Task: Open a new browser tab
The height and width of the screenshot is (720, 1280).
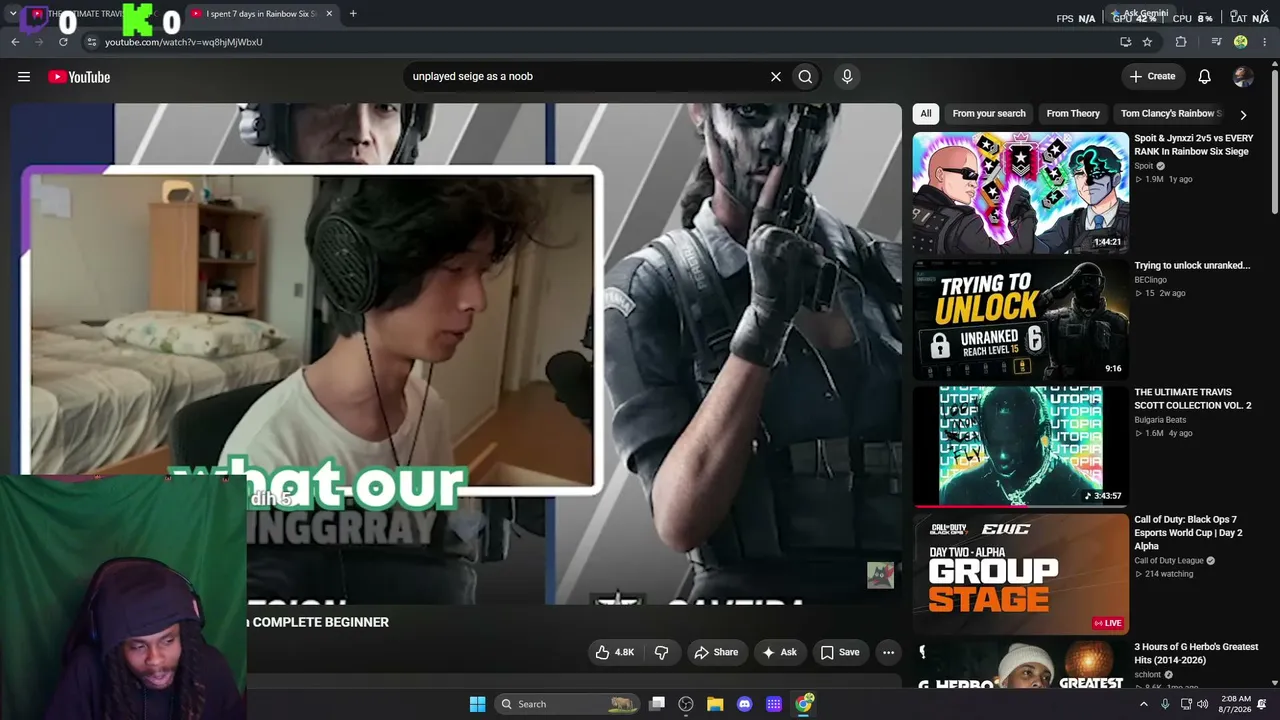Action: (353, 14)
